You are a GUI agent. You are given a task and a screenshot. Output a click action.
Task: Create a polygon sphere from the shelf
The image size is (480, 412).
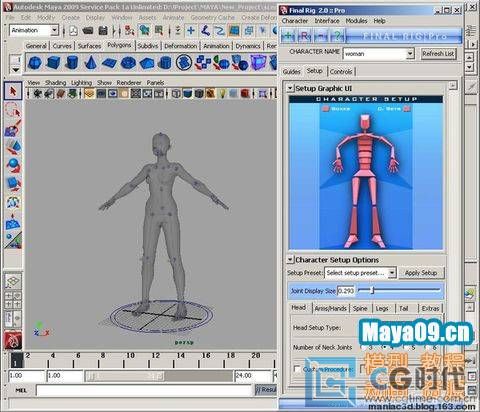[x=35, y=62]
